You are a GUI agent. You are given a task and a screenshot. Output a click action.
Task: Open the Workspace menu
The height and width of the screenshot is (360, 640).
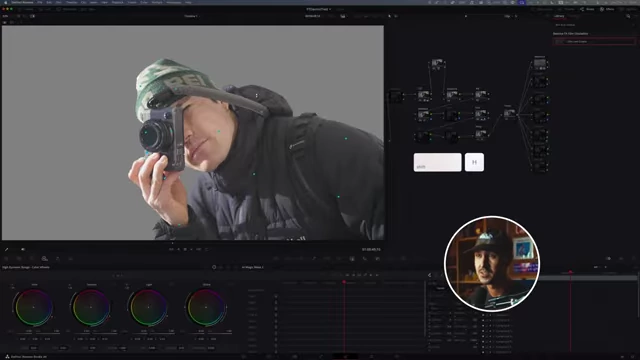(x=173, y=2)
